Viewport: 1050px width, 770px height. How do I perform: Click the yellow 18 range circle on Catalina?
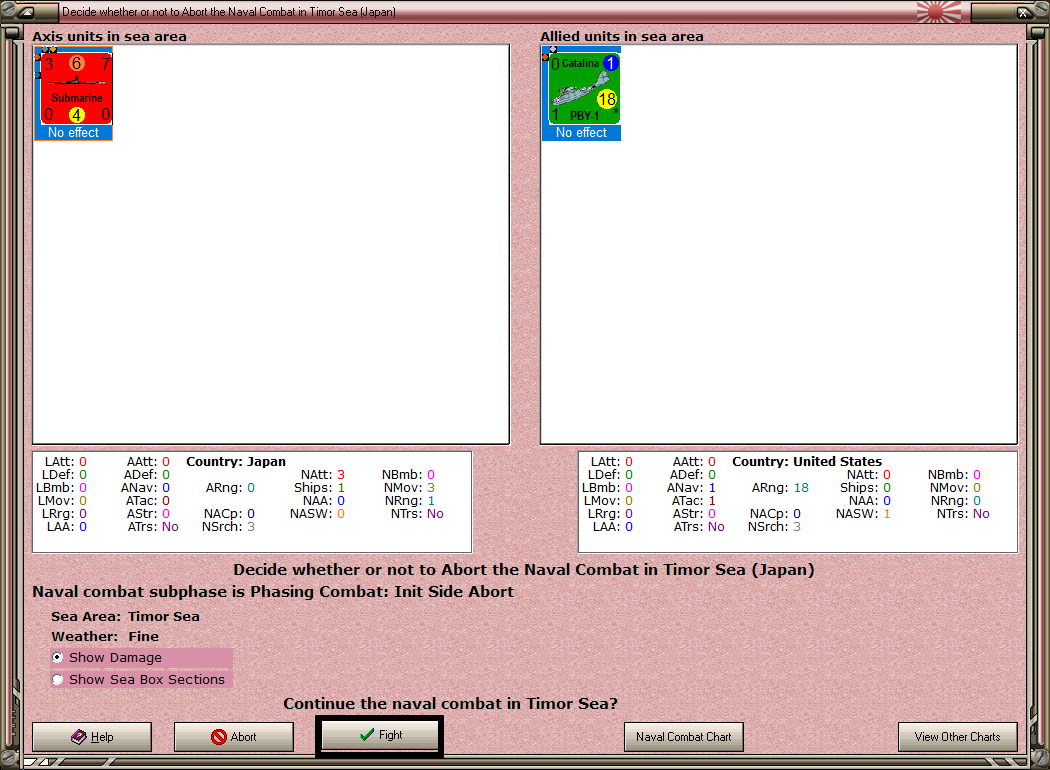pos(607,99)
